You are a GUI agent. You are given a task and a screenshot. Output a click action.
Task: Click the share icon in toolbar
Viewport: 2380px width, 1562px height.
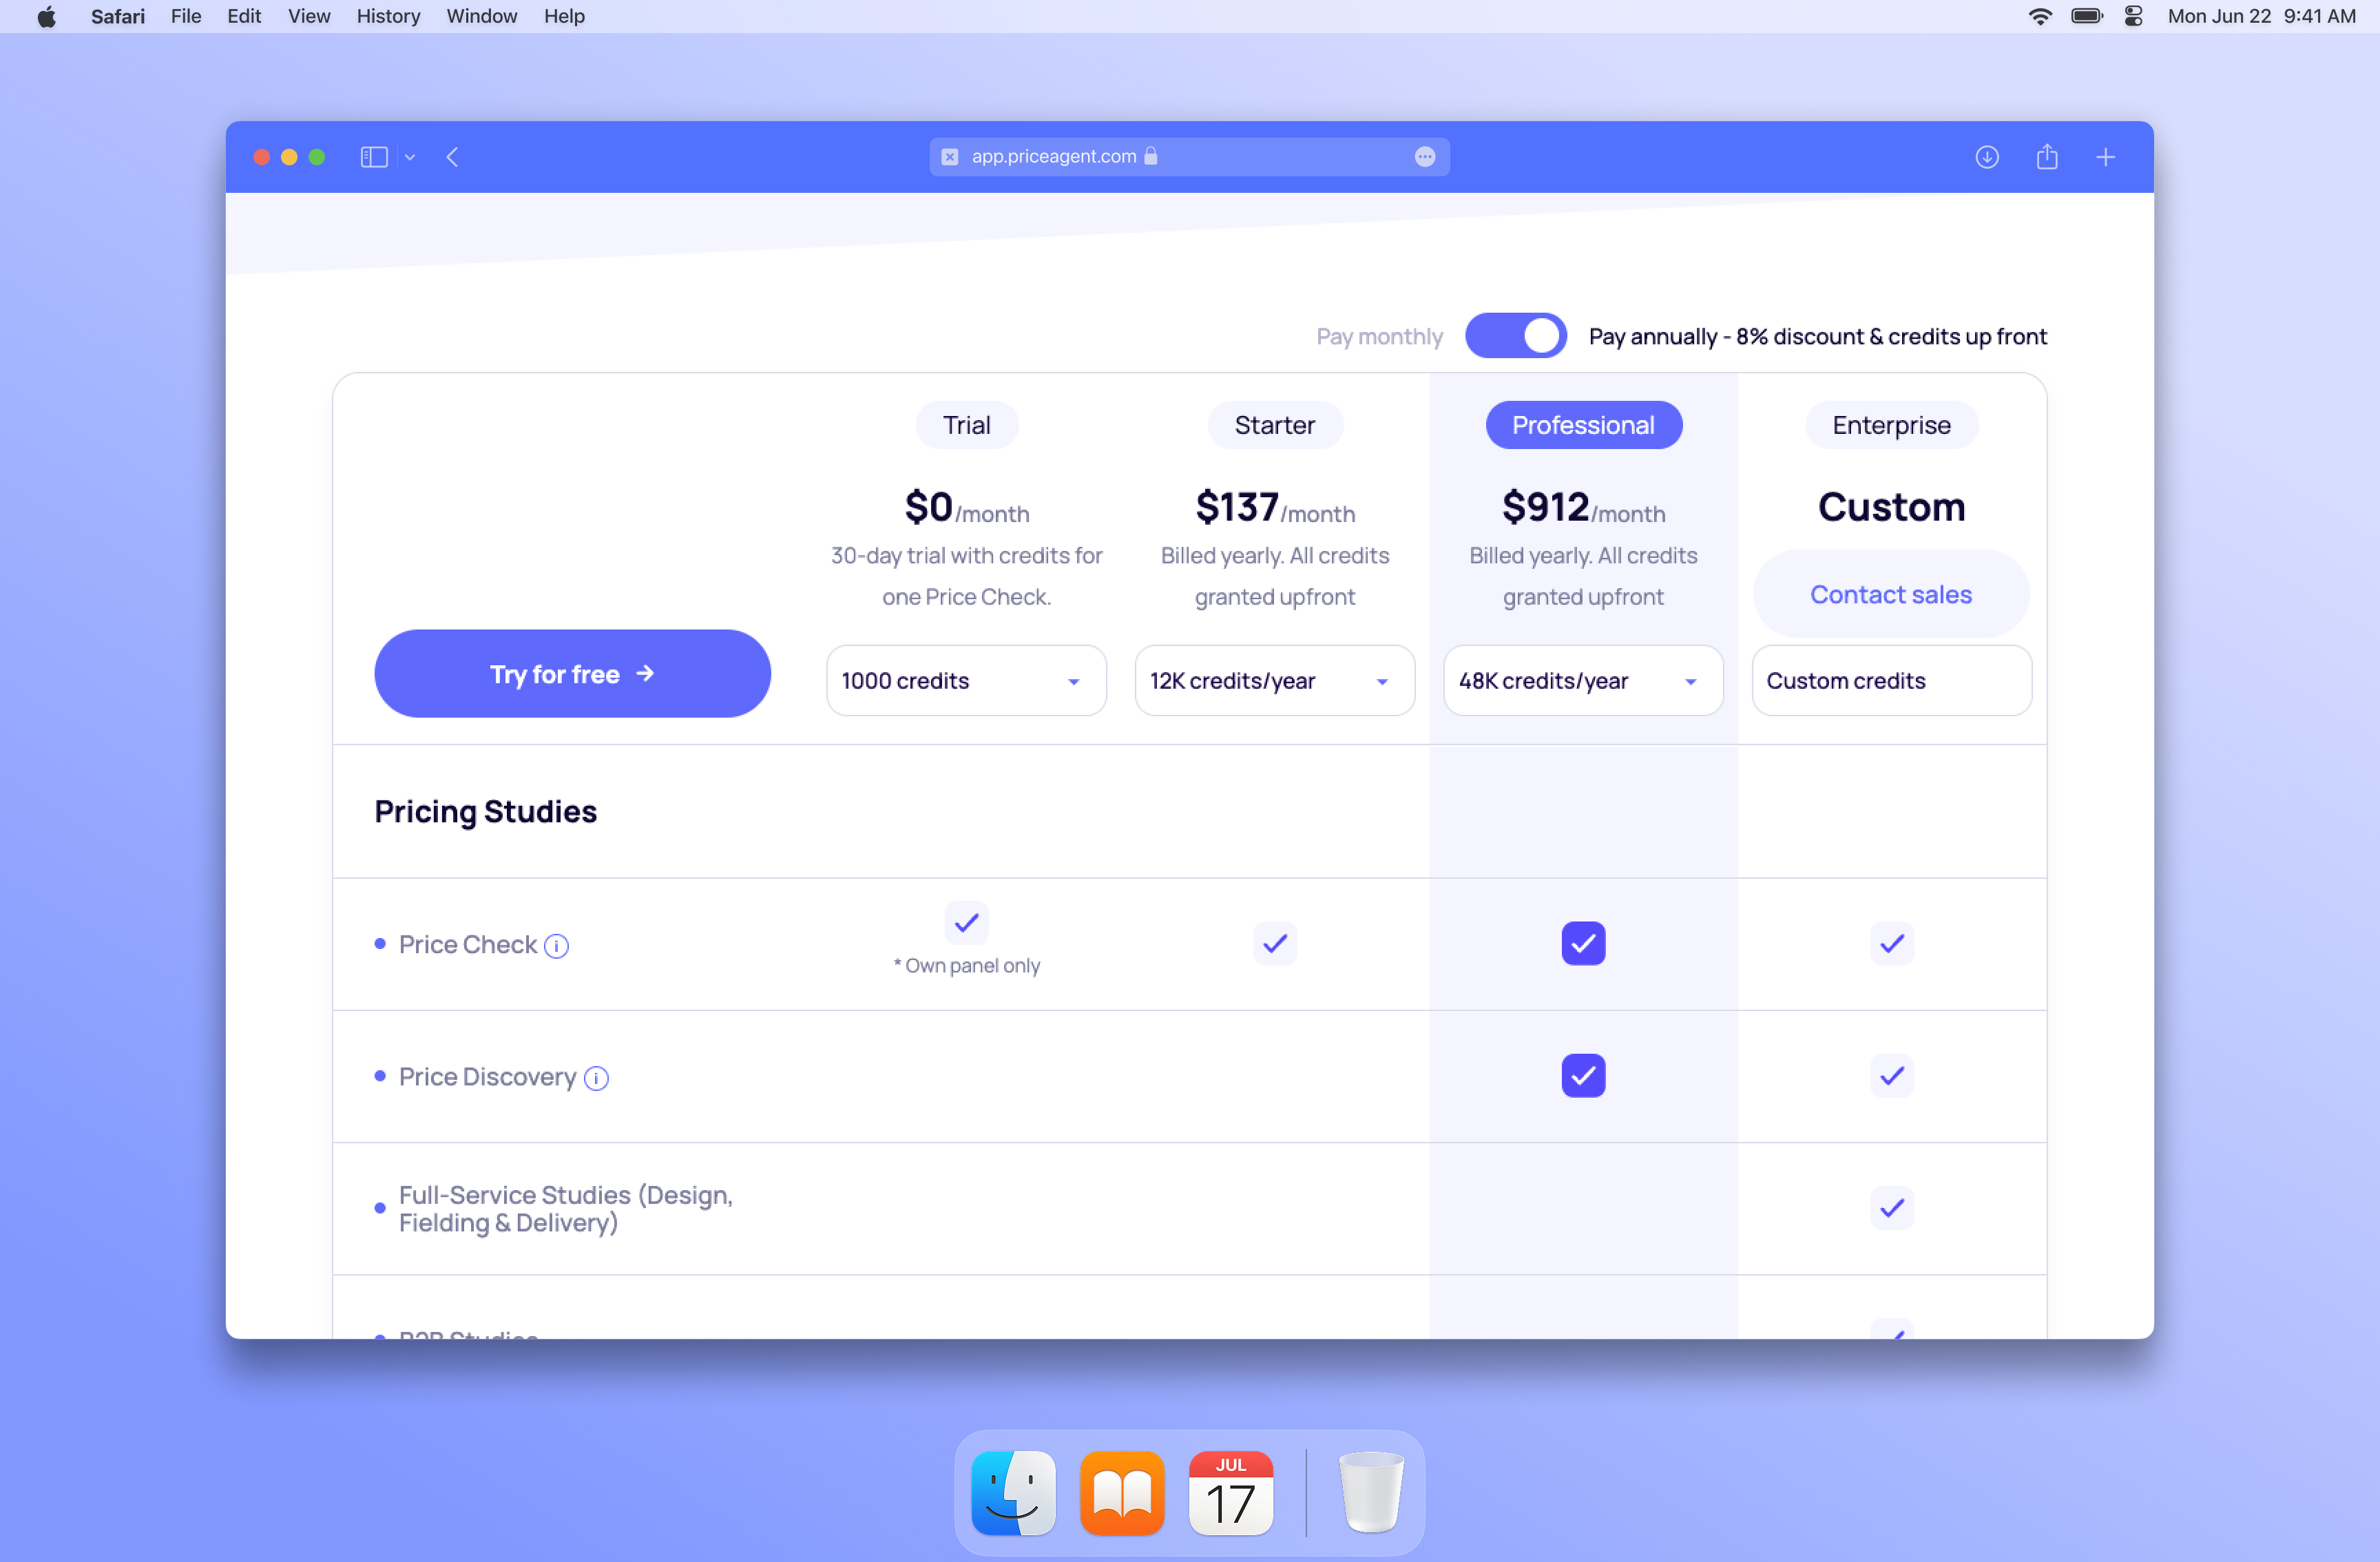click(2046, 157)
